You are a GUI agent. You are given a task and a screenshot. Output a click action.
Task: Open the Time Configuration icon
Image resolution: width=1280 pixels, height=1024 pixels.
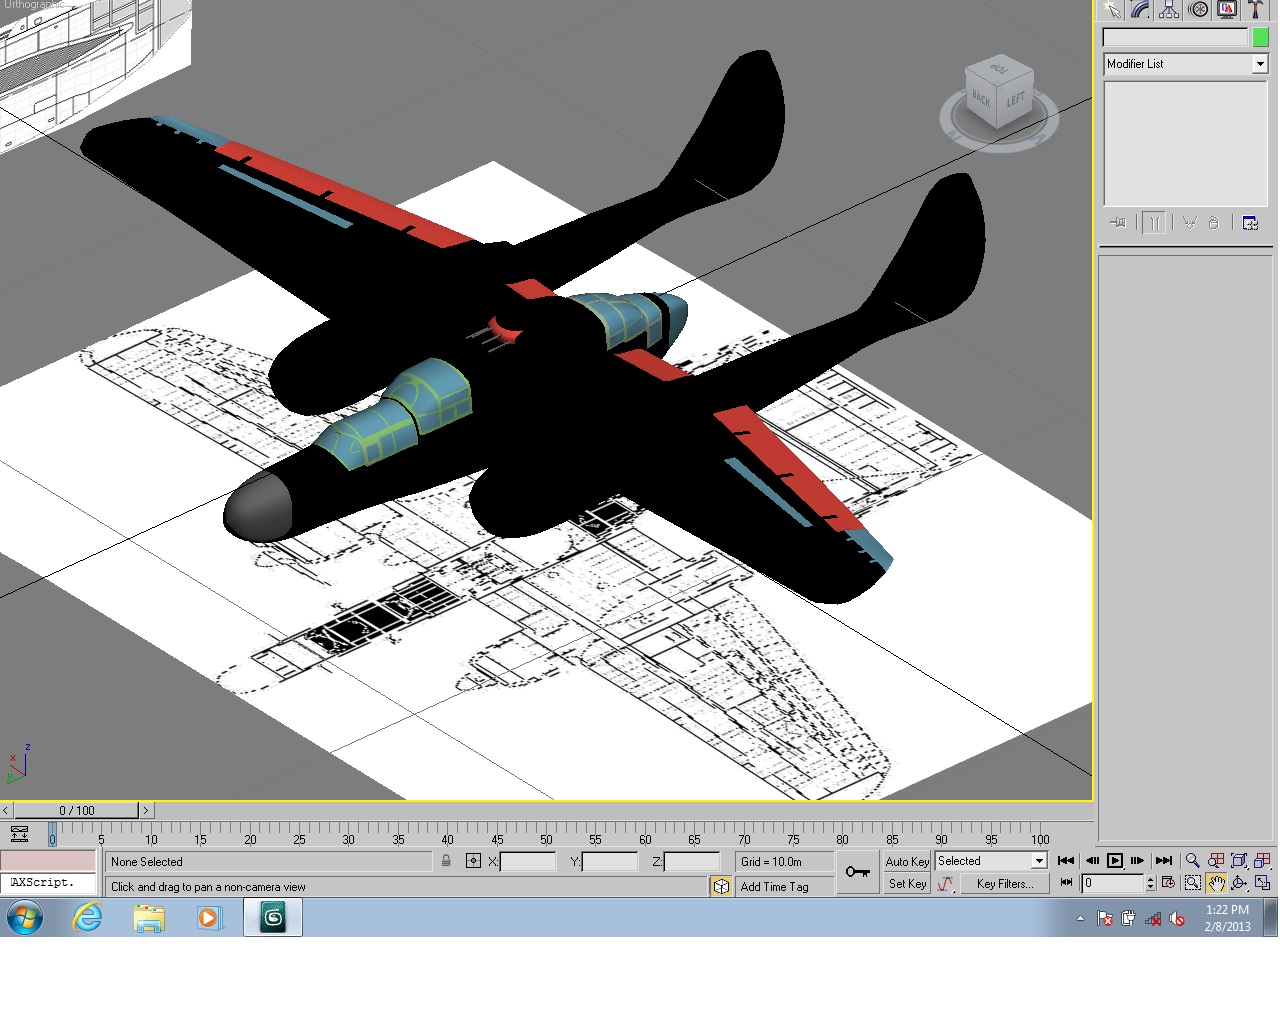pyautogui.click(x=1168, y=883)
